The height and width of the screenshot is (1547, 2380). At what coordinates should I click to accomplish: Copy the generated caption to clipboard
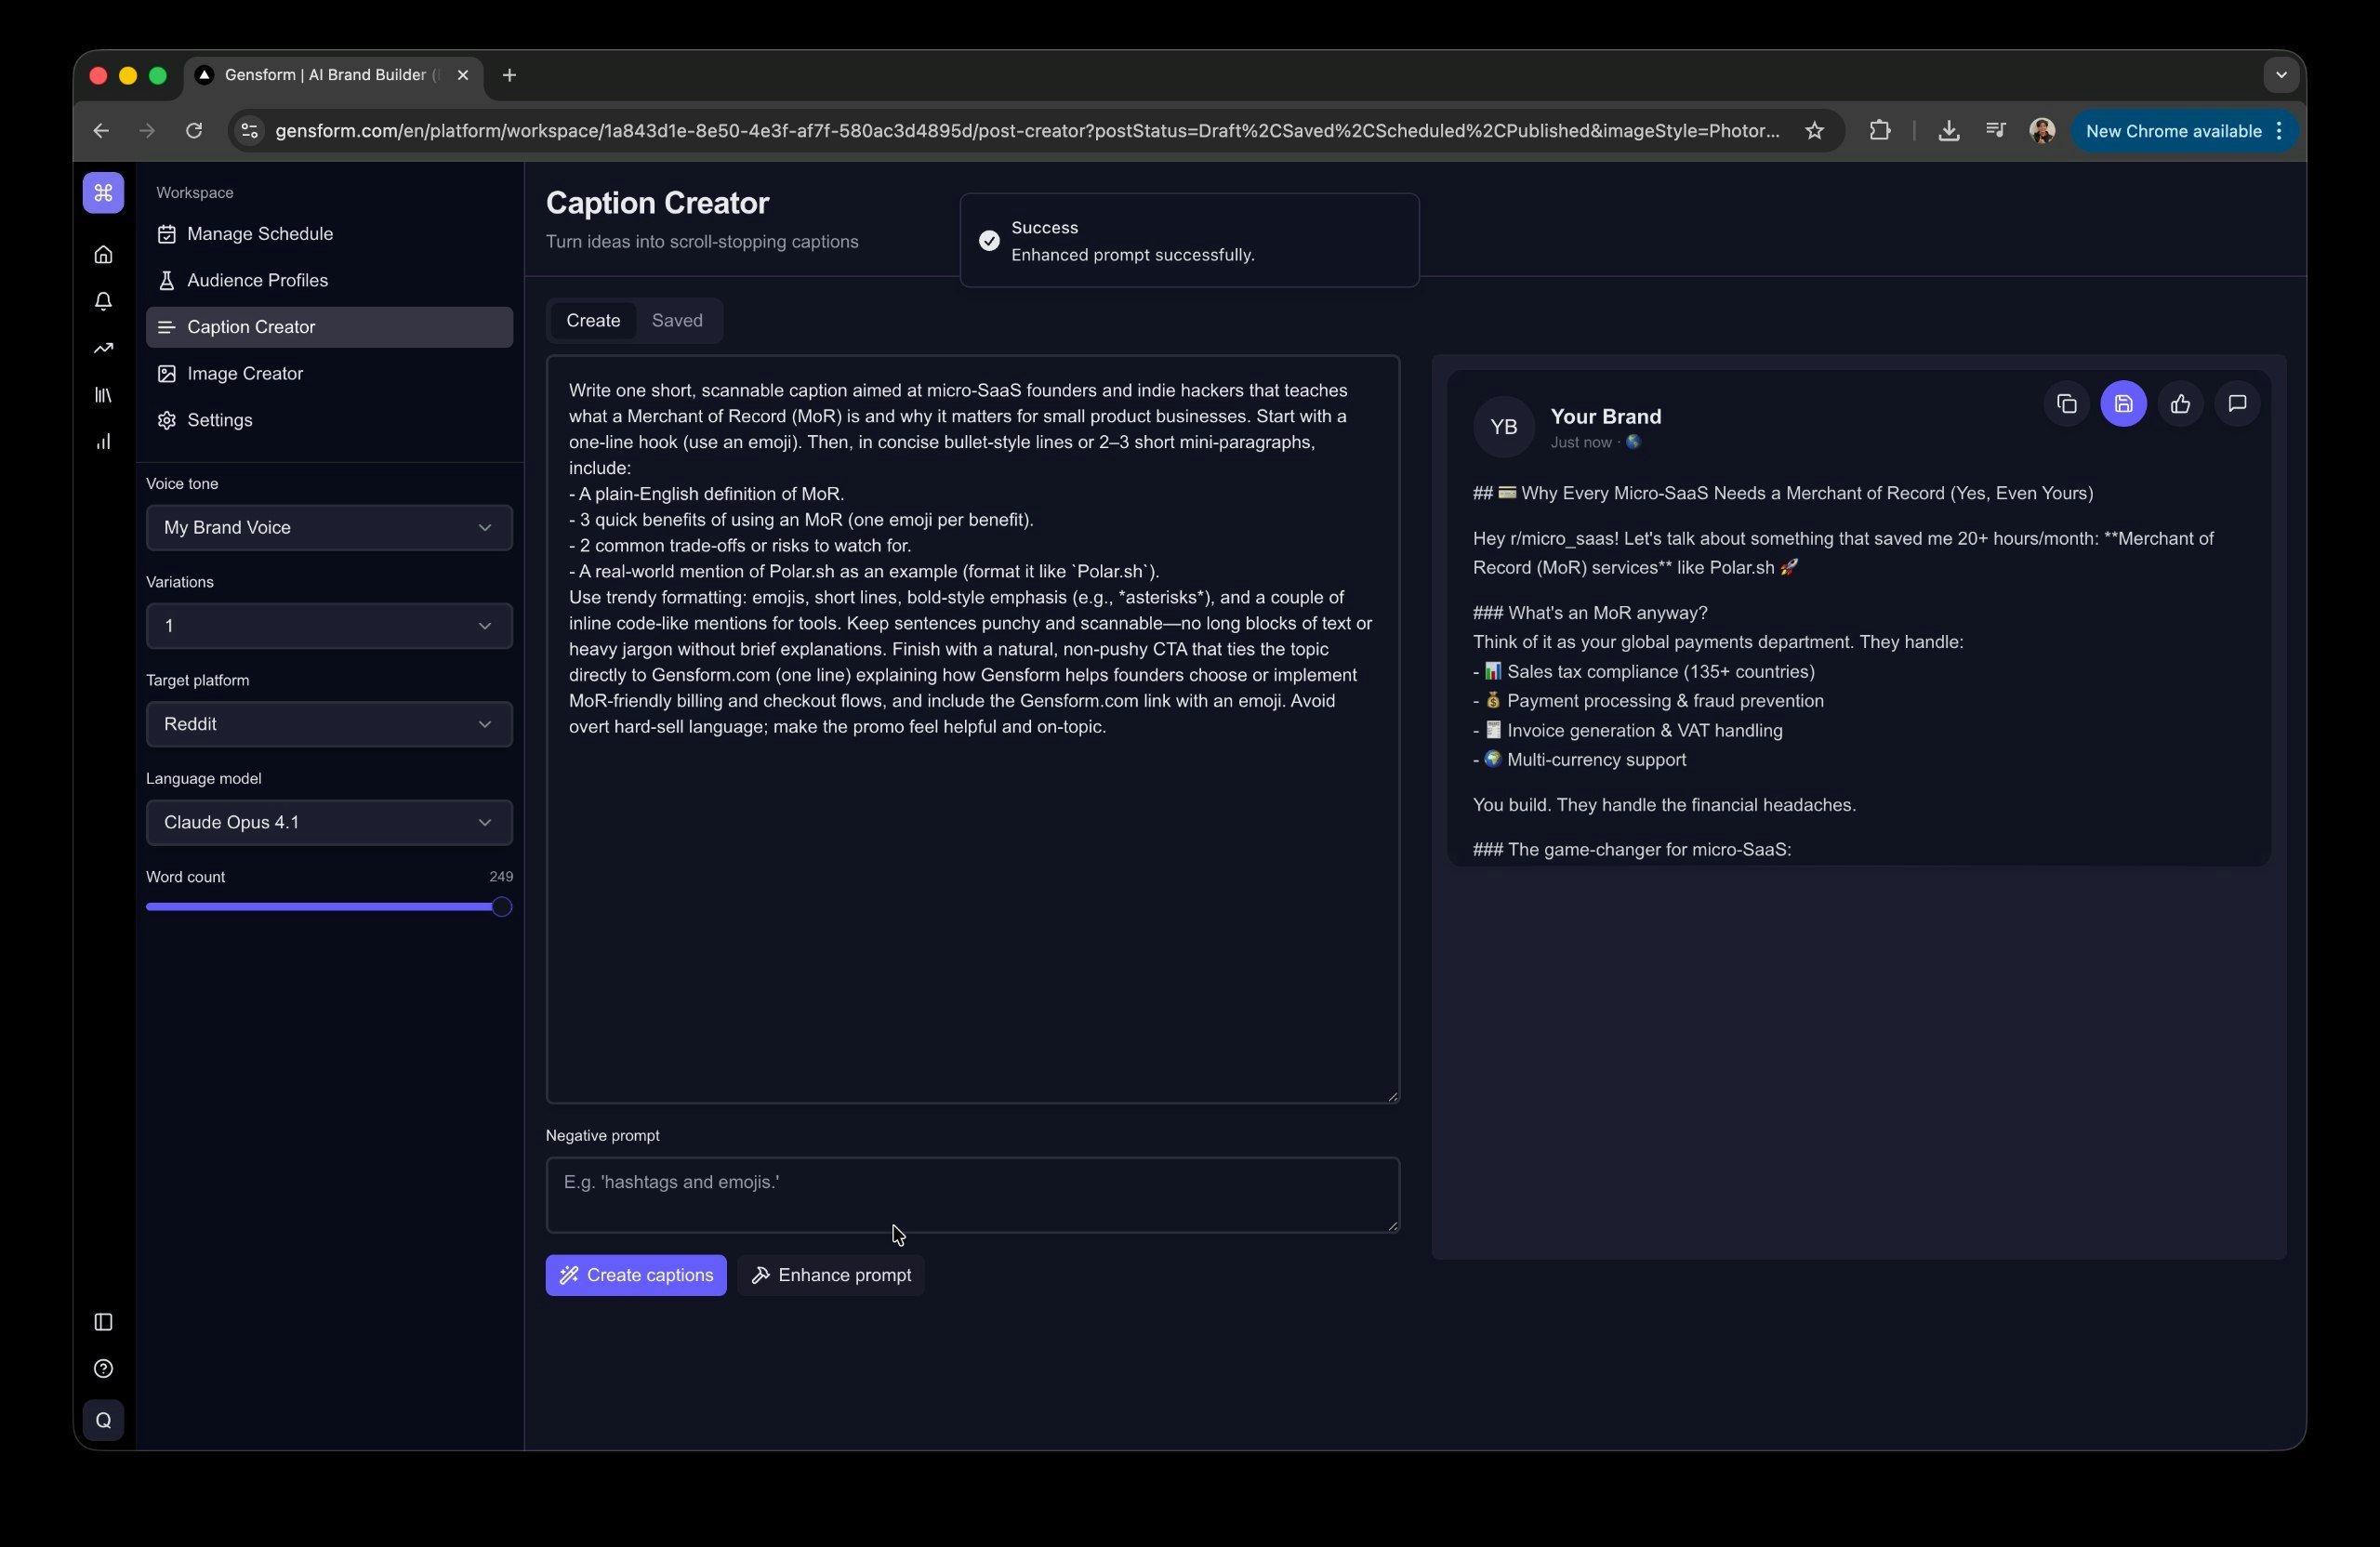coord(2066,404)
